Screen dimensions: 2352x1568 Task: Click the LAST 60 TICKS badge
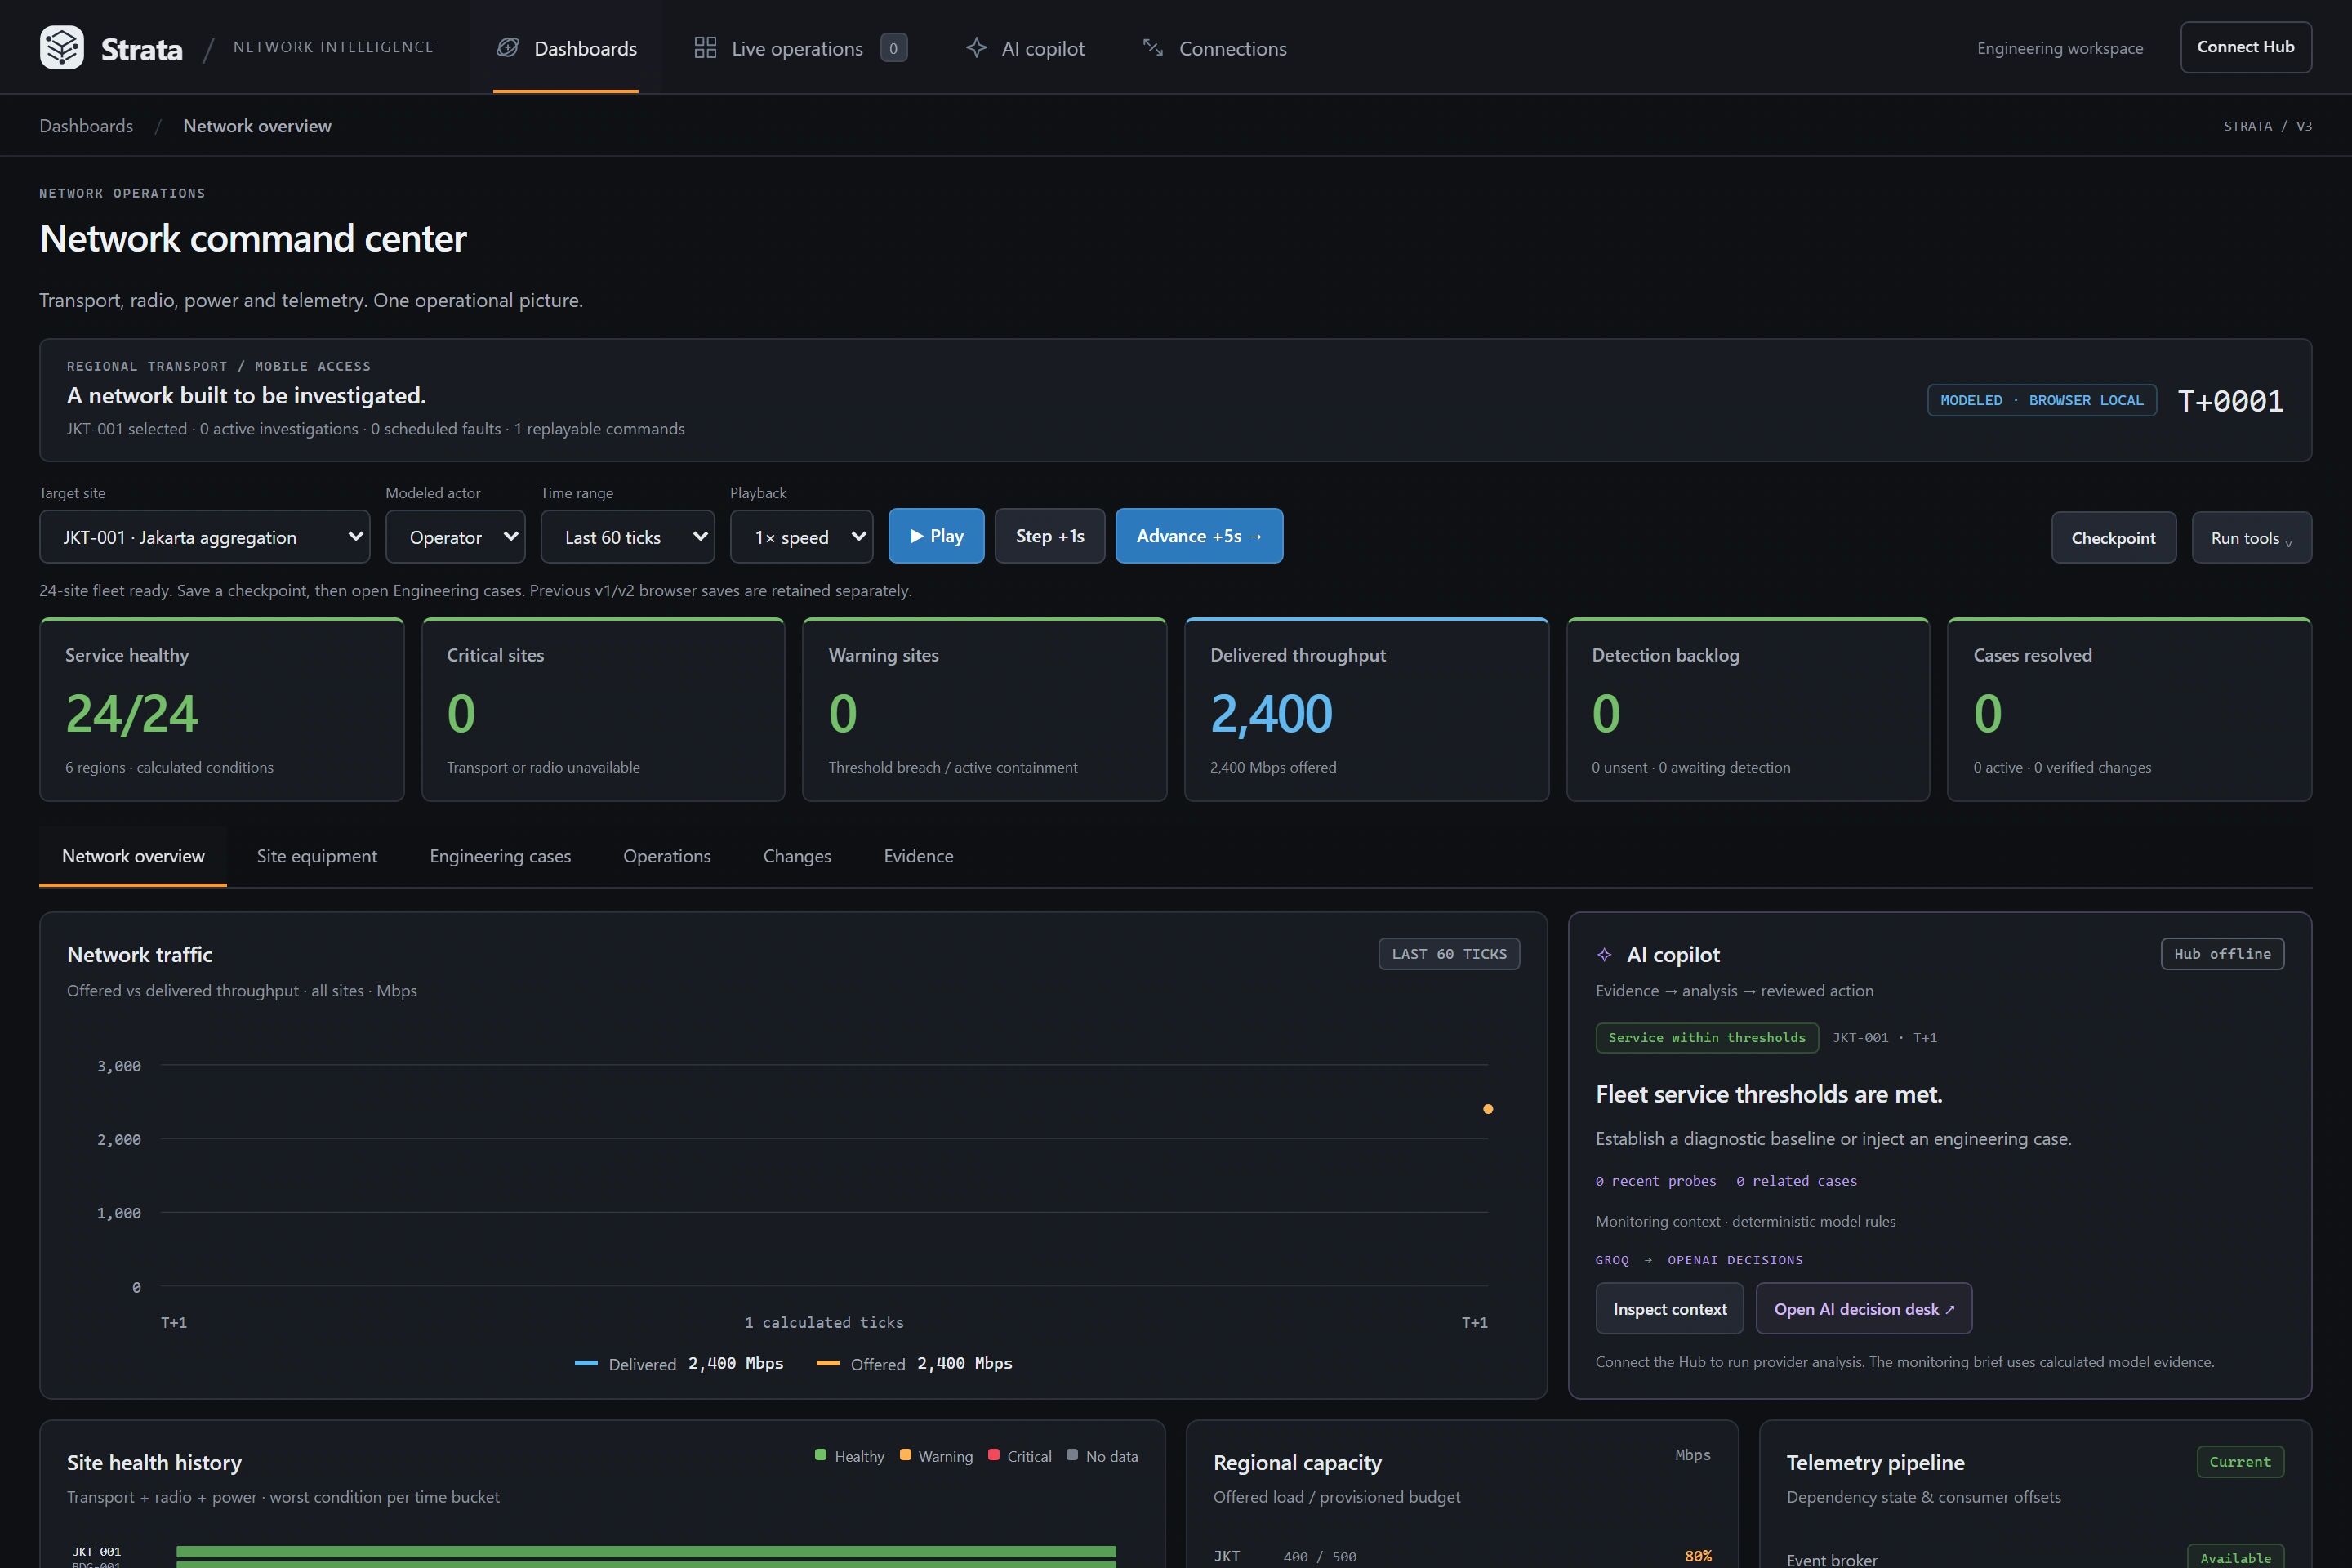pyautogui.click(x=1449, y=954)
